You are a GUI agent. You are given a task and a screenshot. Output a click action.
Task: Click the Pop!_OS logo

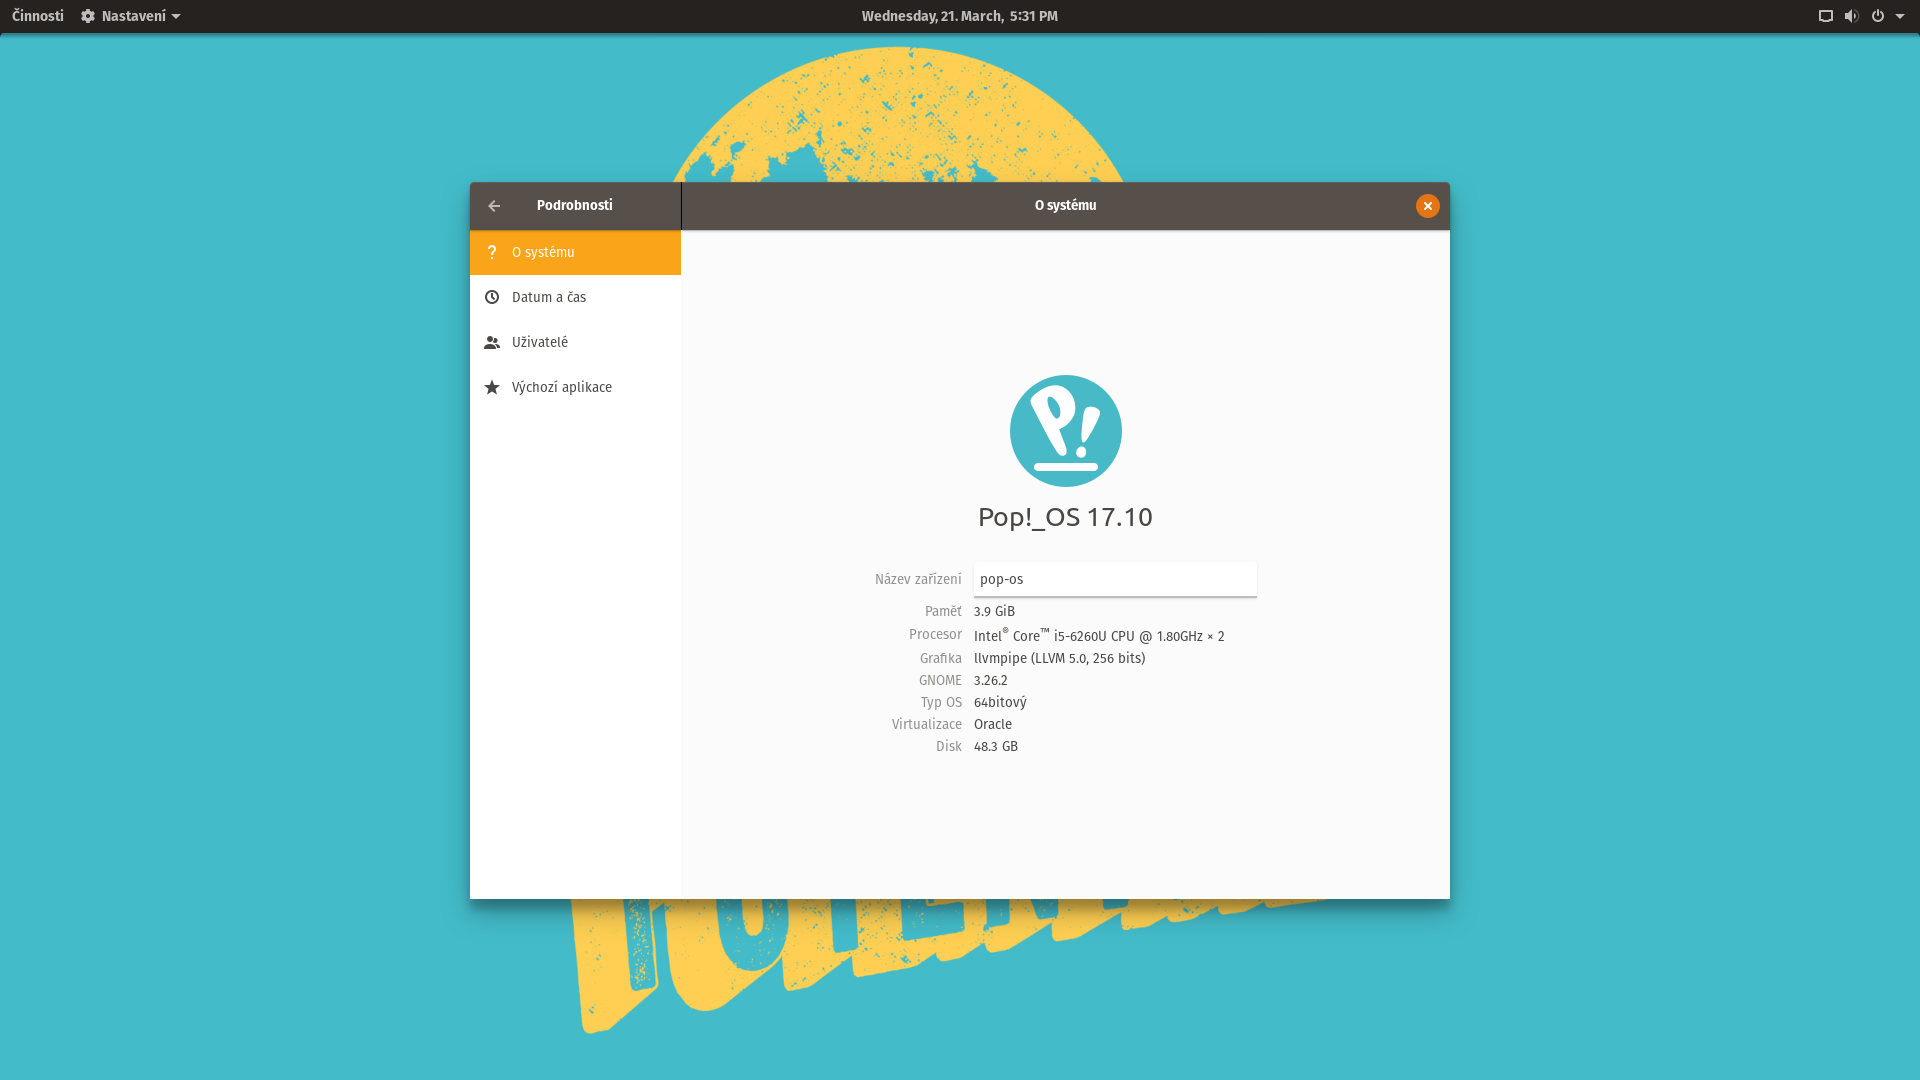[x=1065, y=431]
